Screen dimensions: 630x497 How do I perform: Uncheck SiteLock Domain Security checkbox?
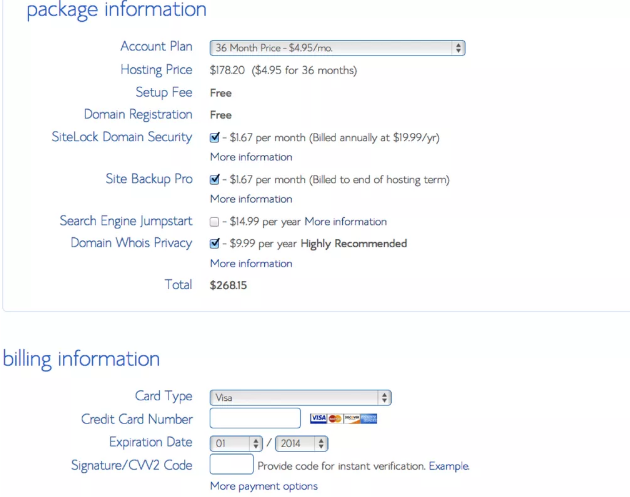pos(215,138)
